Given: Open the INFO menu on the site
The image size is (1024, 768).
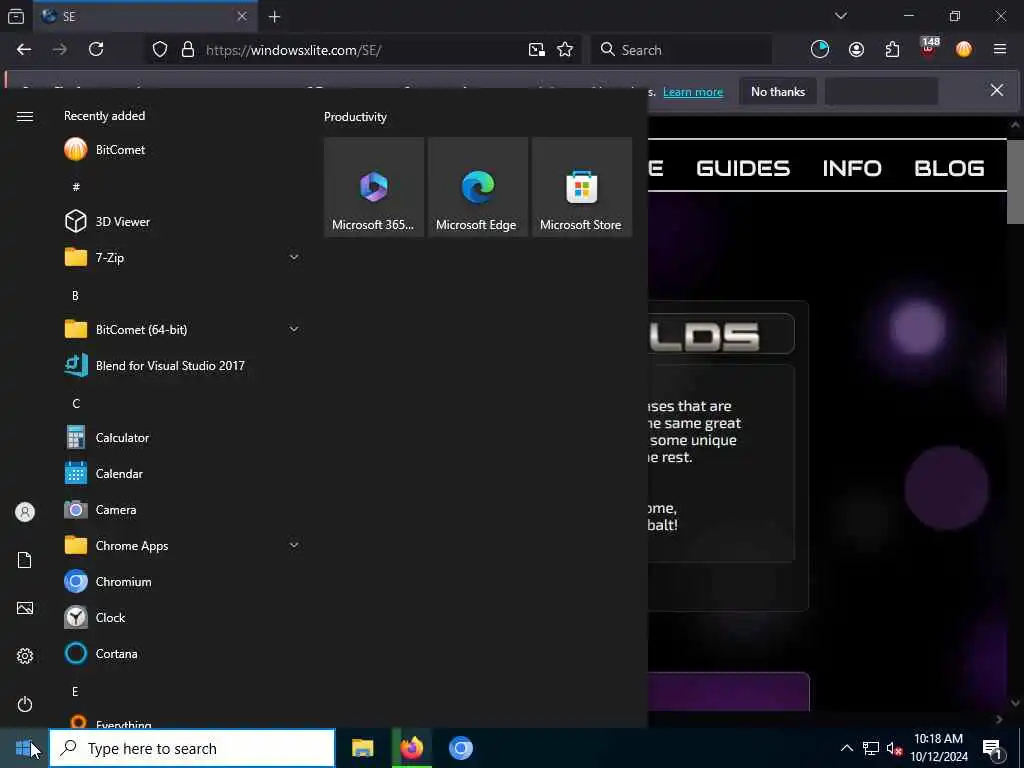Looking at the screenshot, I should (x=852, y=168).
